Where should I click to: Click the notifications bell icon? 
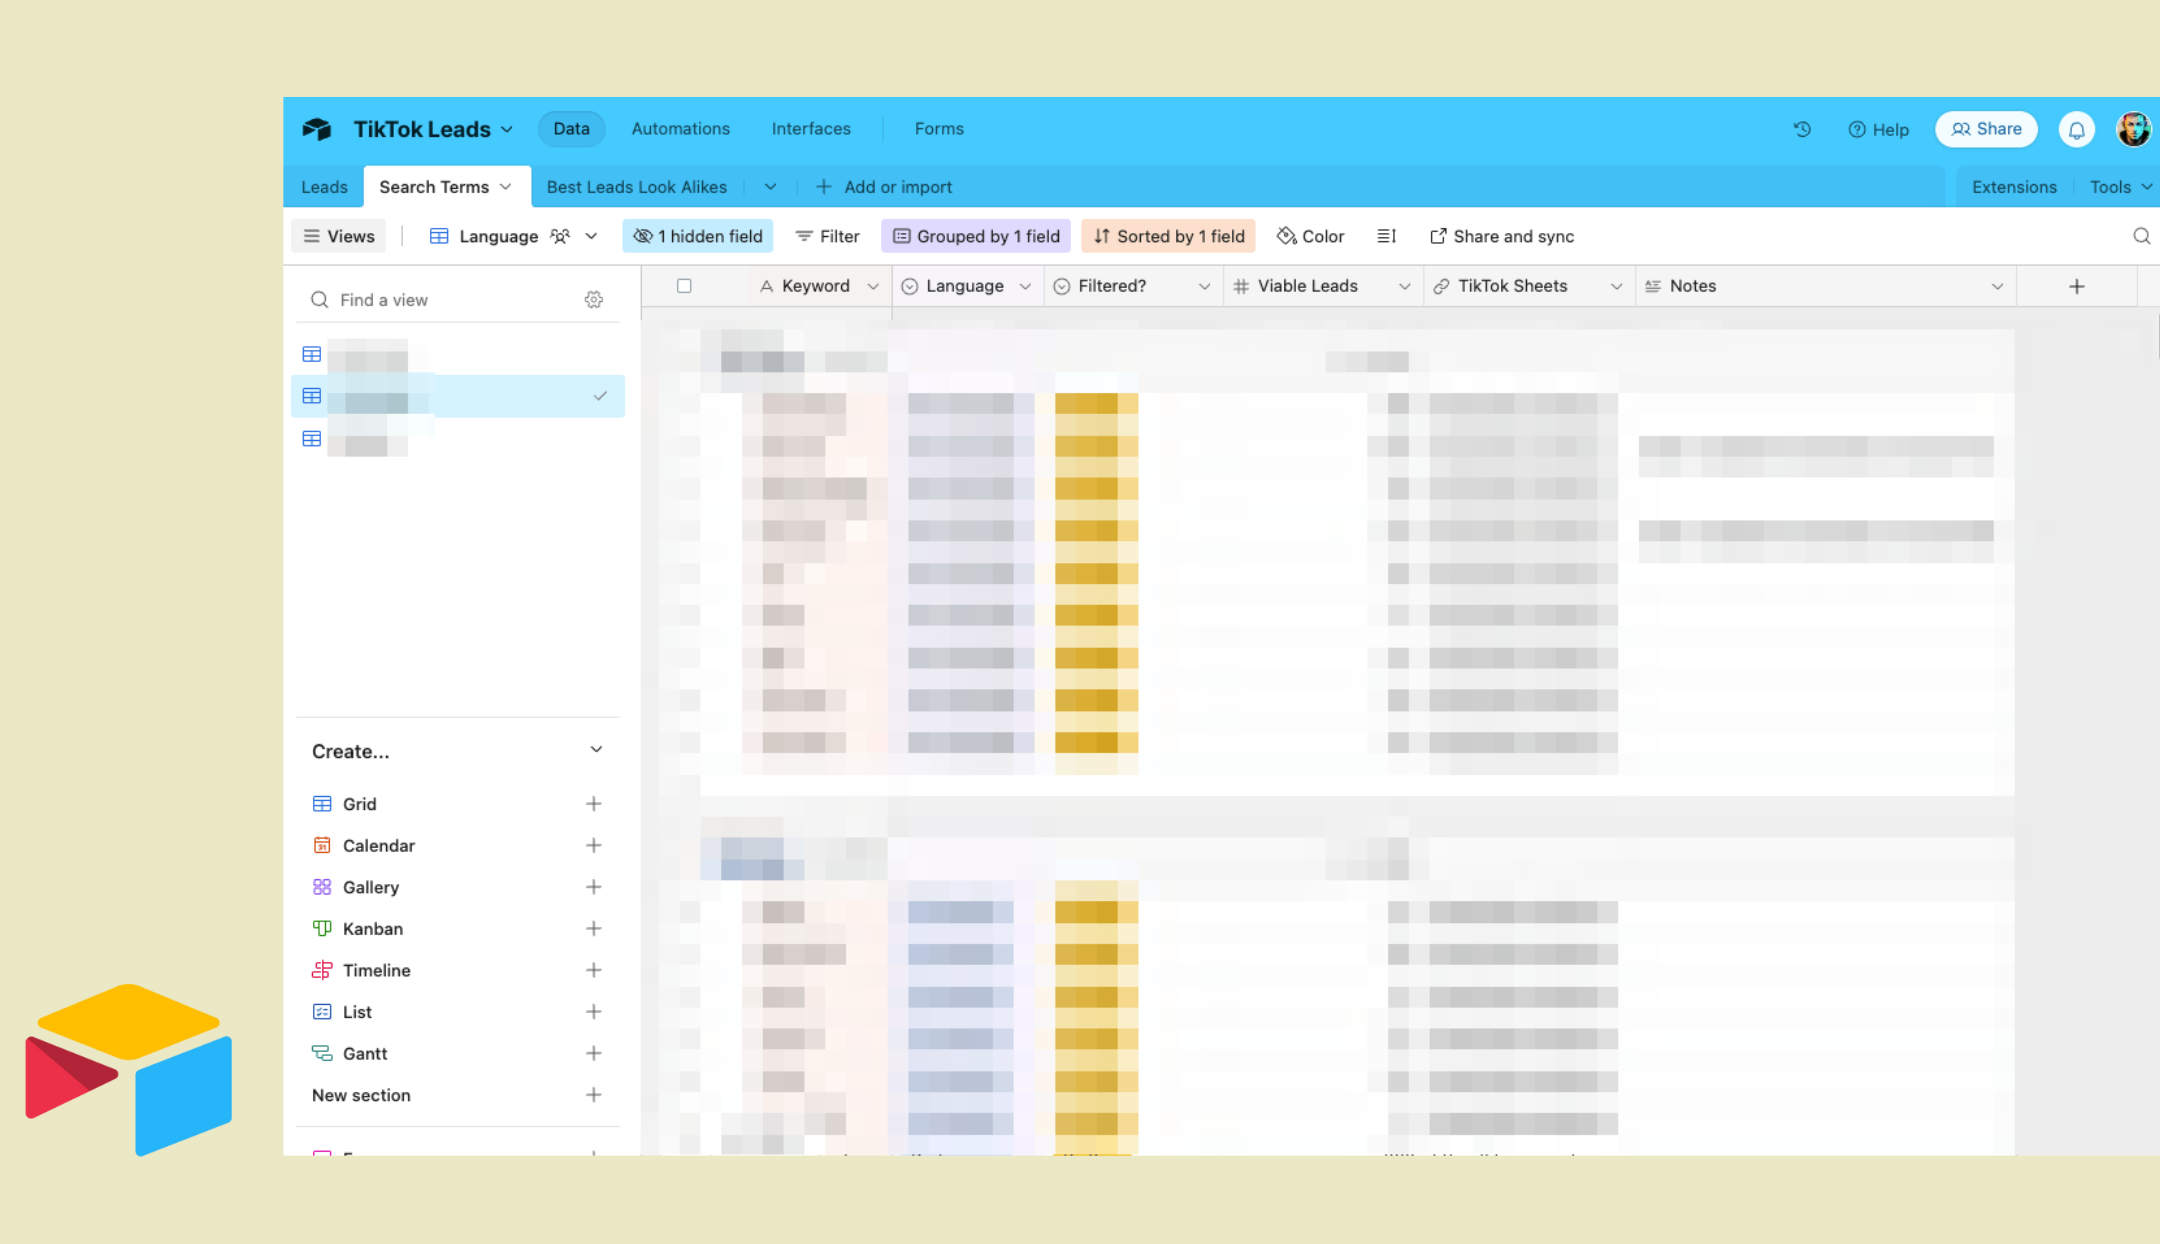click(2076, 130)
